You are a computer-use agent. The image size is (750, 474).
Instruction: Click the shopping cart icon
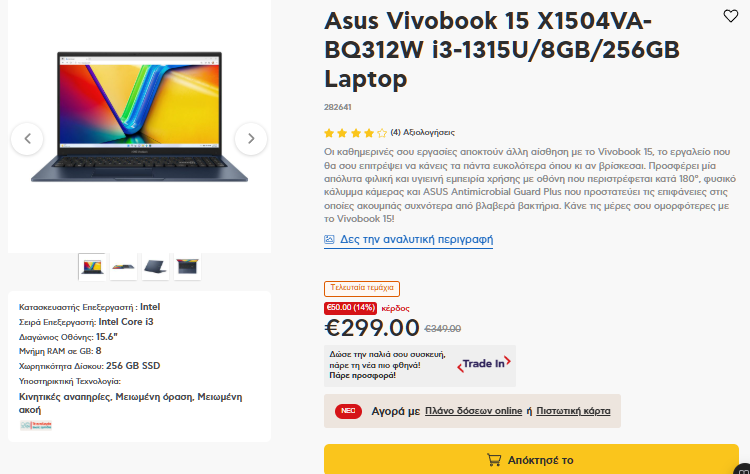pos(494,460)
